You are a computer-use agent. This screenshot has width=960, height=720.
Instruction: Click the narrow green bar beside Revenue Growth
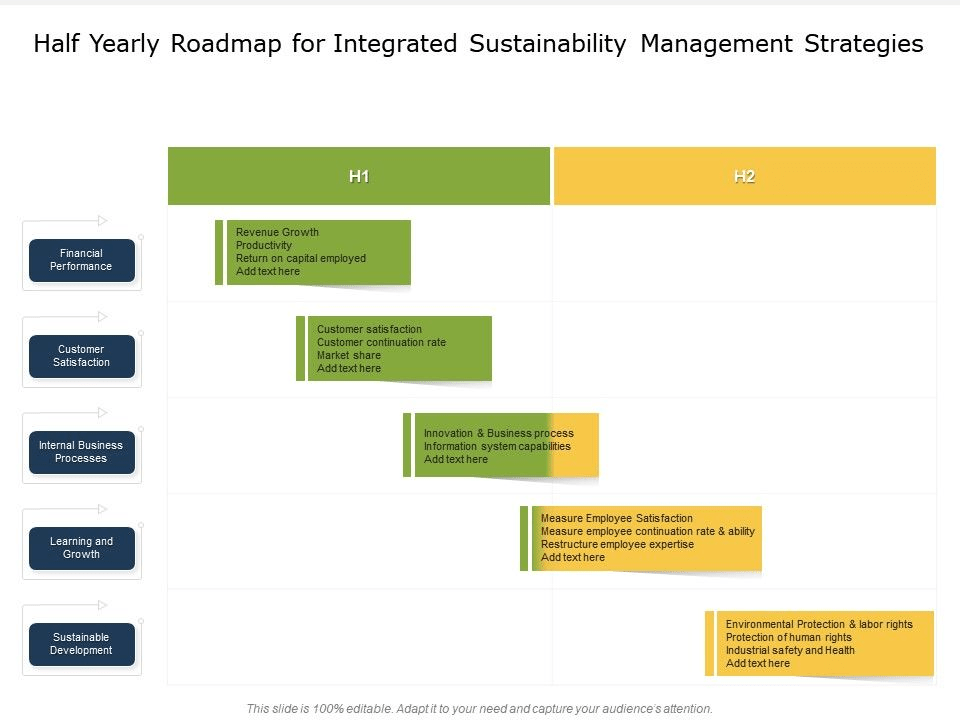pos(219,252)
